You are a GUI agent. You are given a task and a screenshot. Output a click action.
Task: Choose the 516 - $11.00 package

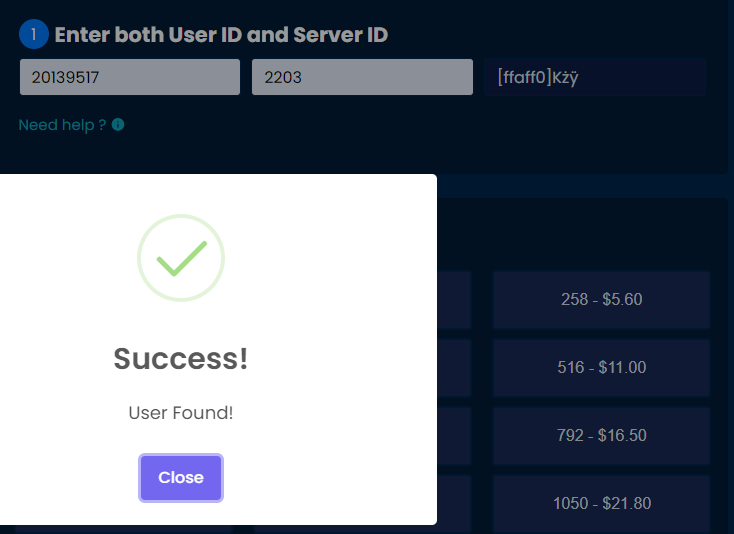point(601,367)
